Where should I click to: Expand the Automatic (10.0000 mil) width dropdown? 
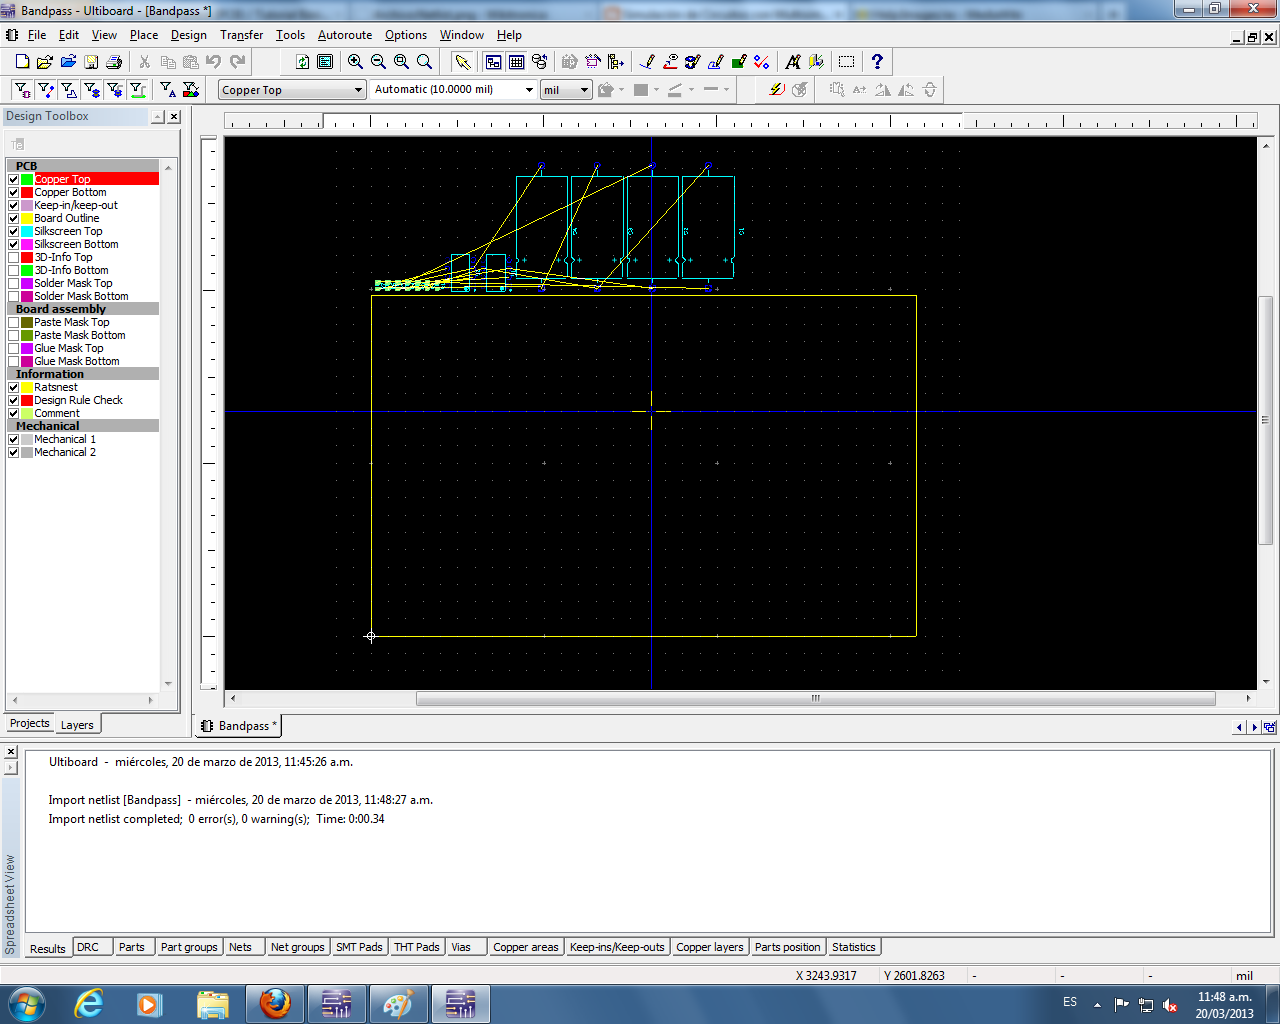pos(529,90)
